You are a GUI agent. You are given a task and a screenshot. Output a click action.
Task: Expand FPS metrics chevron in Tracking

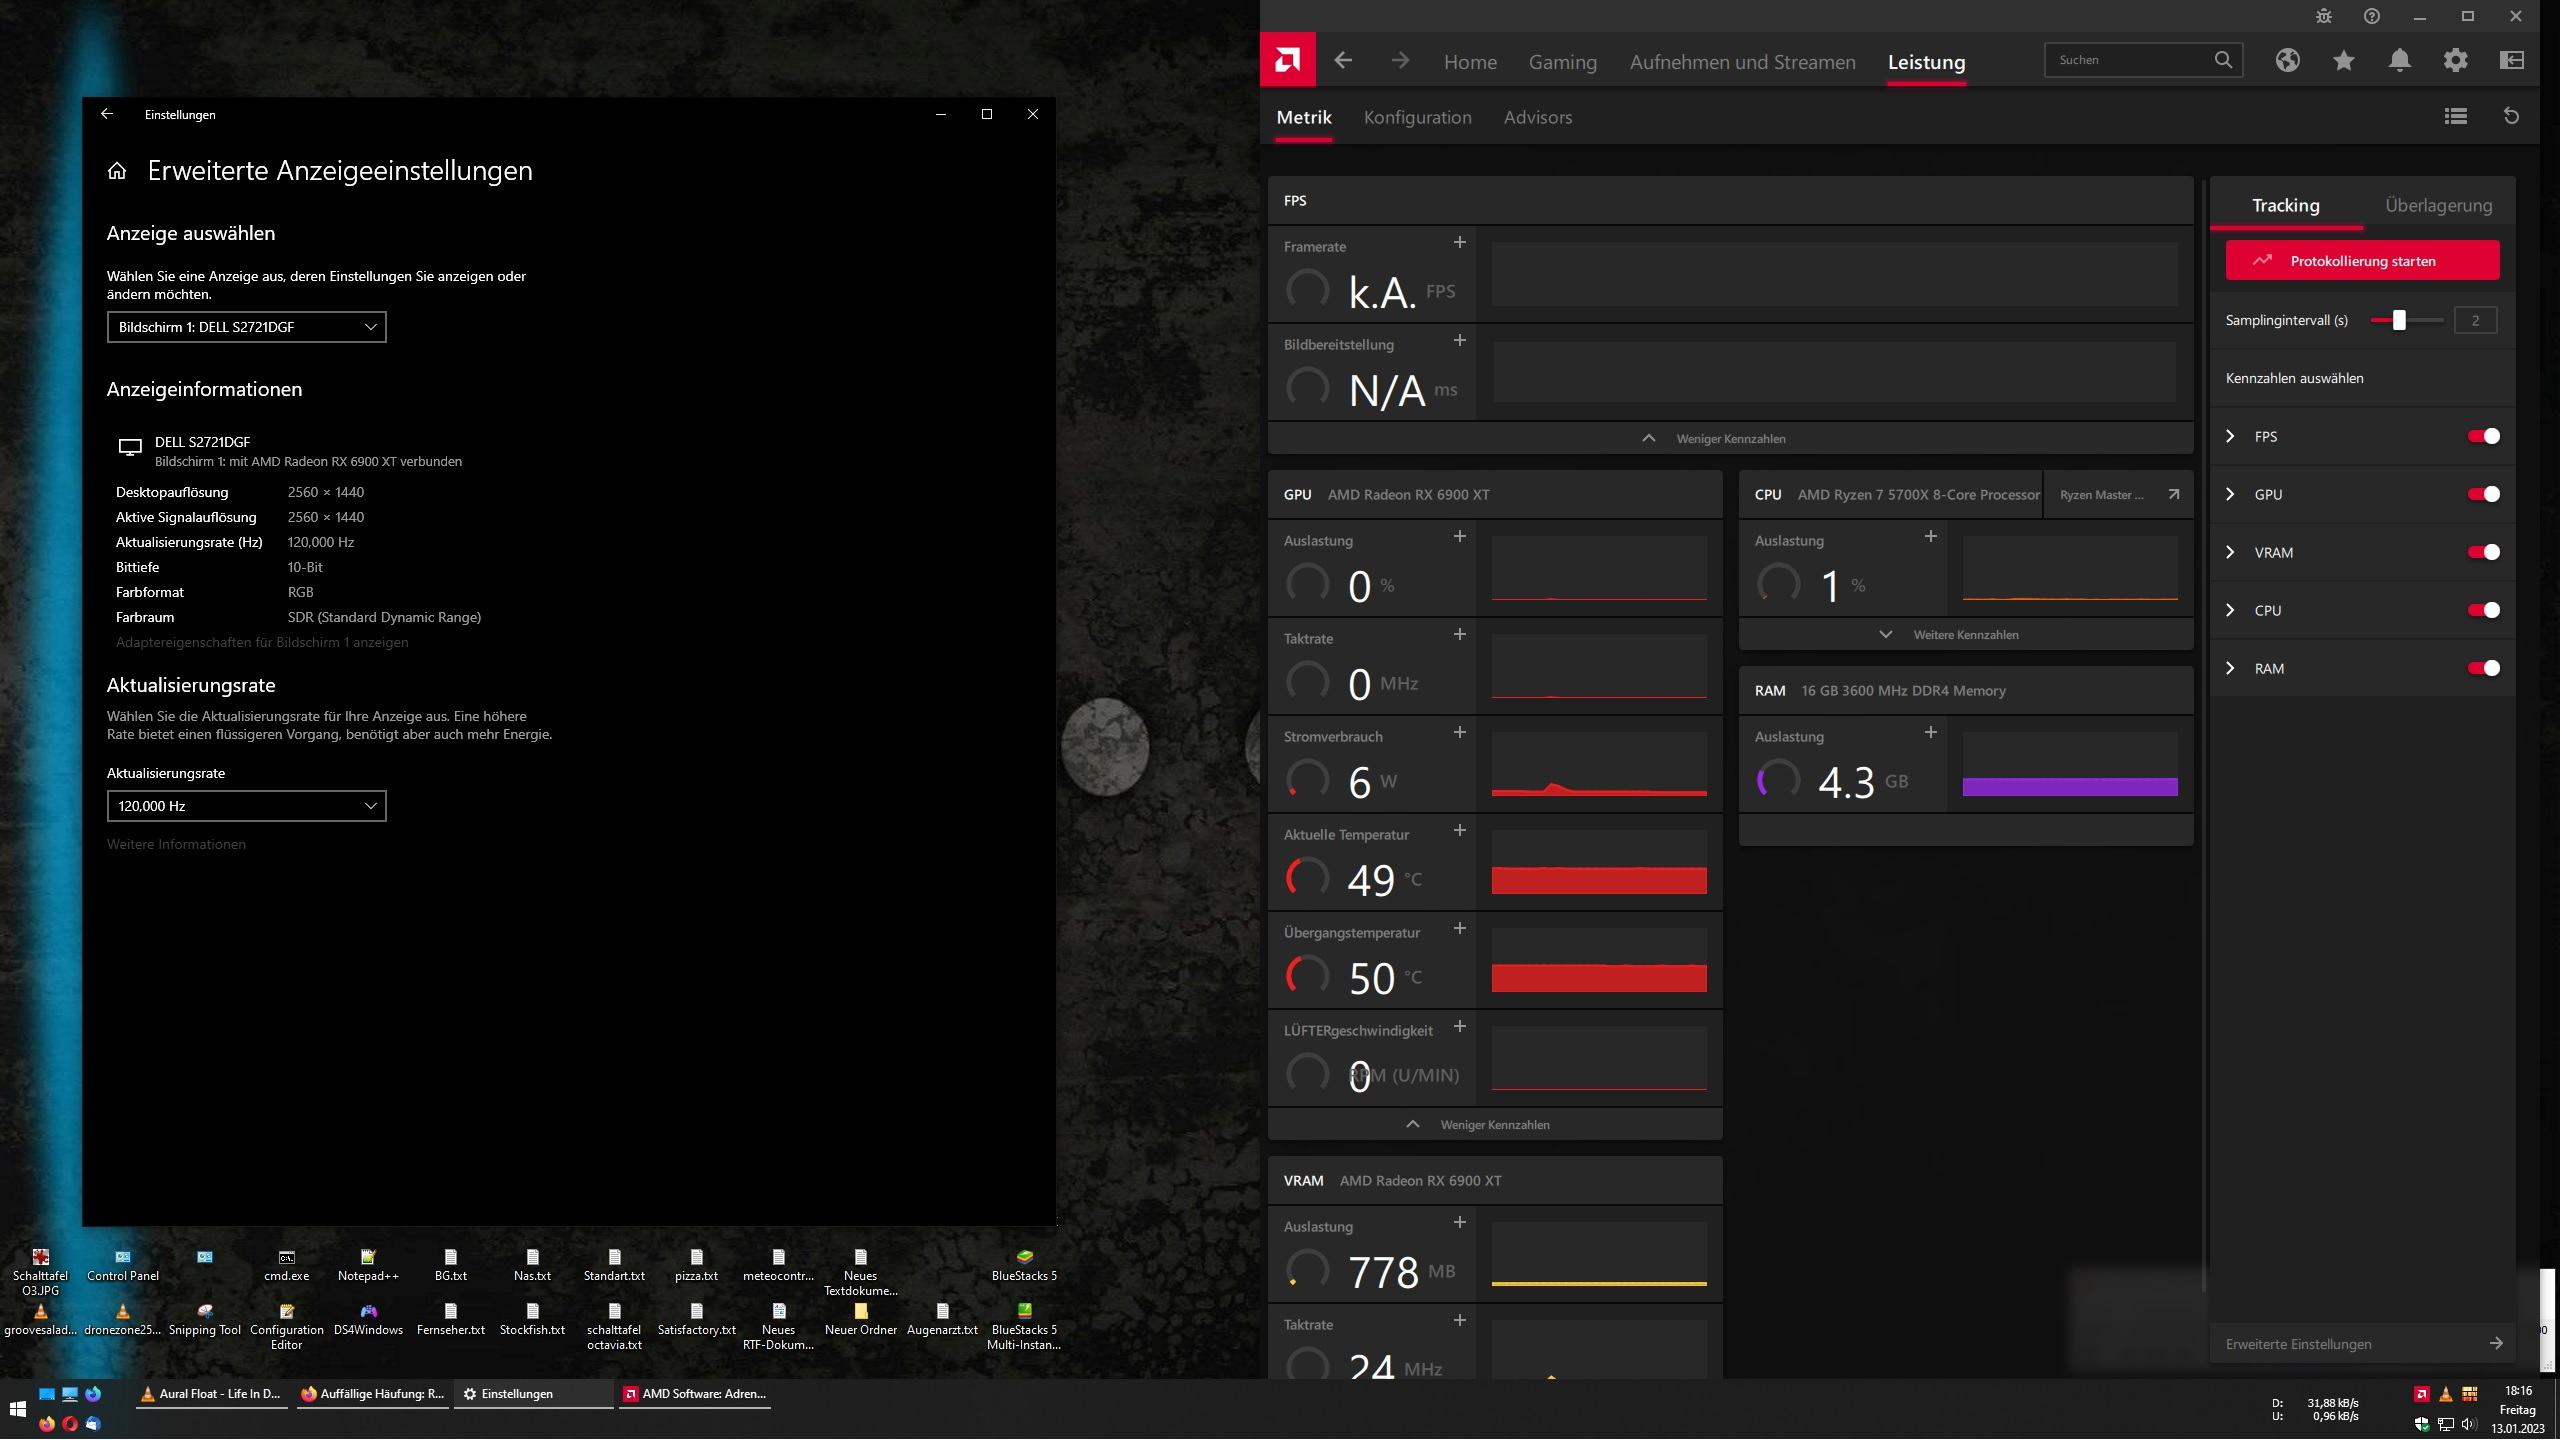coord(2231,436)
